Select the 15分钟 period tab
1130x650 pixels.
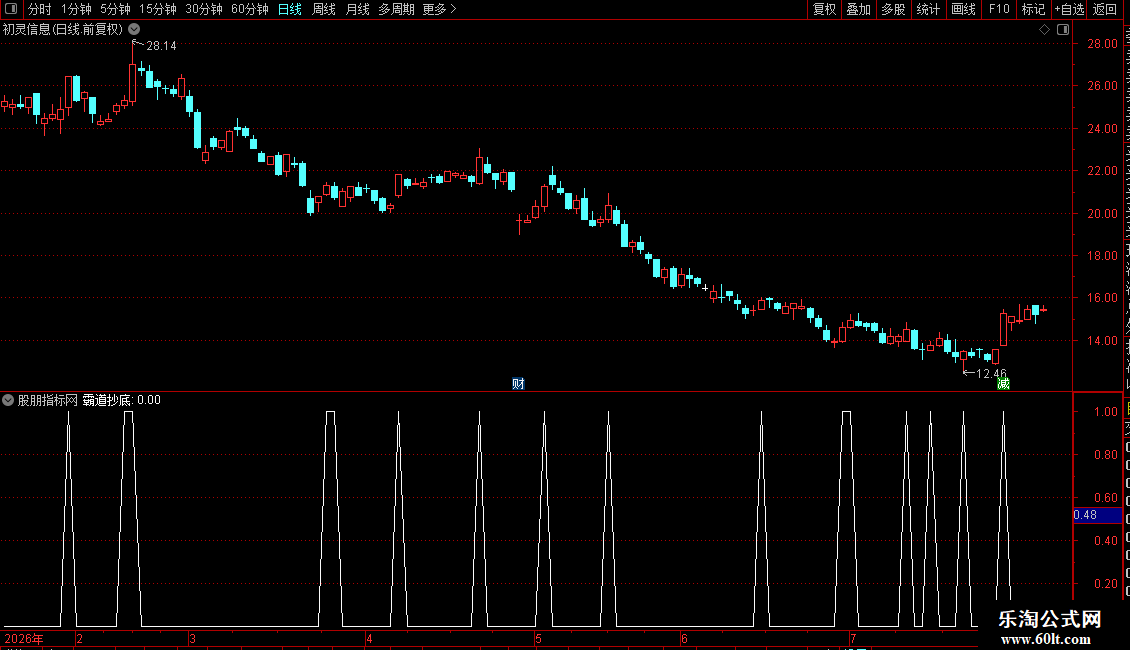pyautogui.click(x=157, y=9)
